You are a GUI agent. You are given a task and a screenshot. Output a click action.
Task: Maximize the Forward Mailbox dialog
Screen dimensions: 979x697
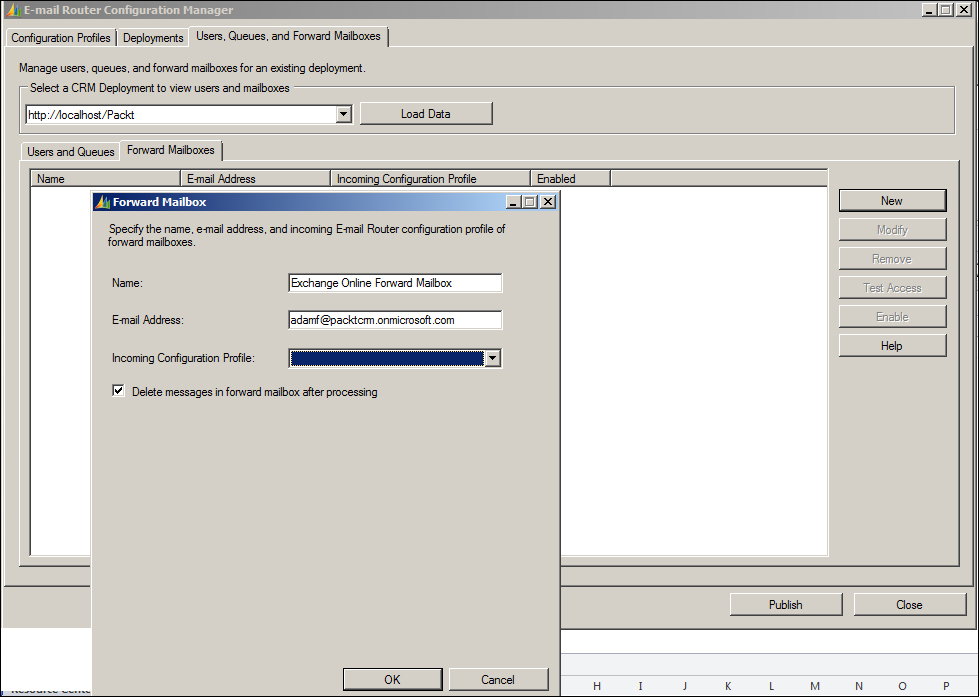point(529,202)
